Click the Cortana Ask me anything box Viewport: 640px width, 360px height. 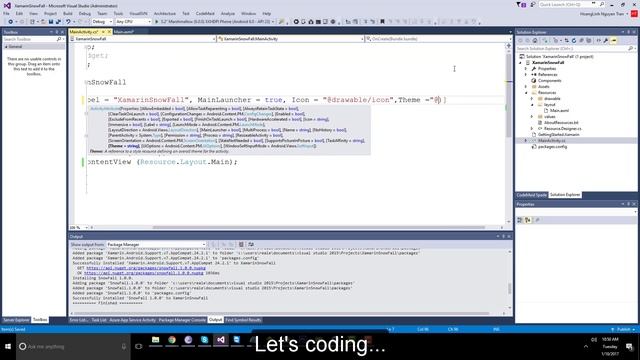pos(73,347)
